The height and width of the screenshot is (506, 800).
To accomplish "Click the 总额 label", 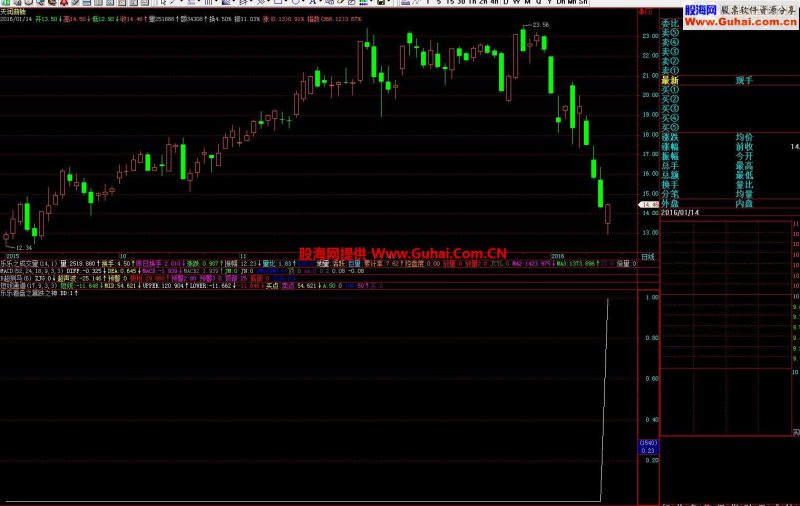I will (670, 175).
